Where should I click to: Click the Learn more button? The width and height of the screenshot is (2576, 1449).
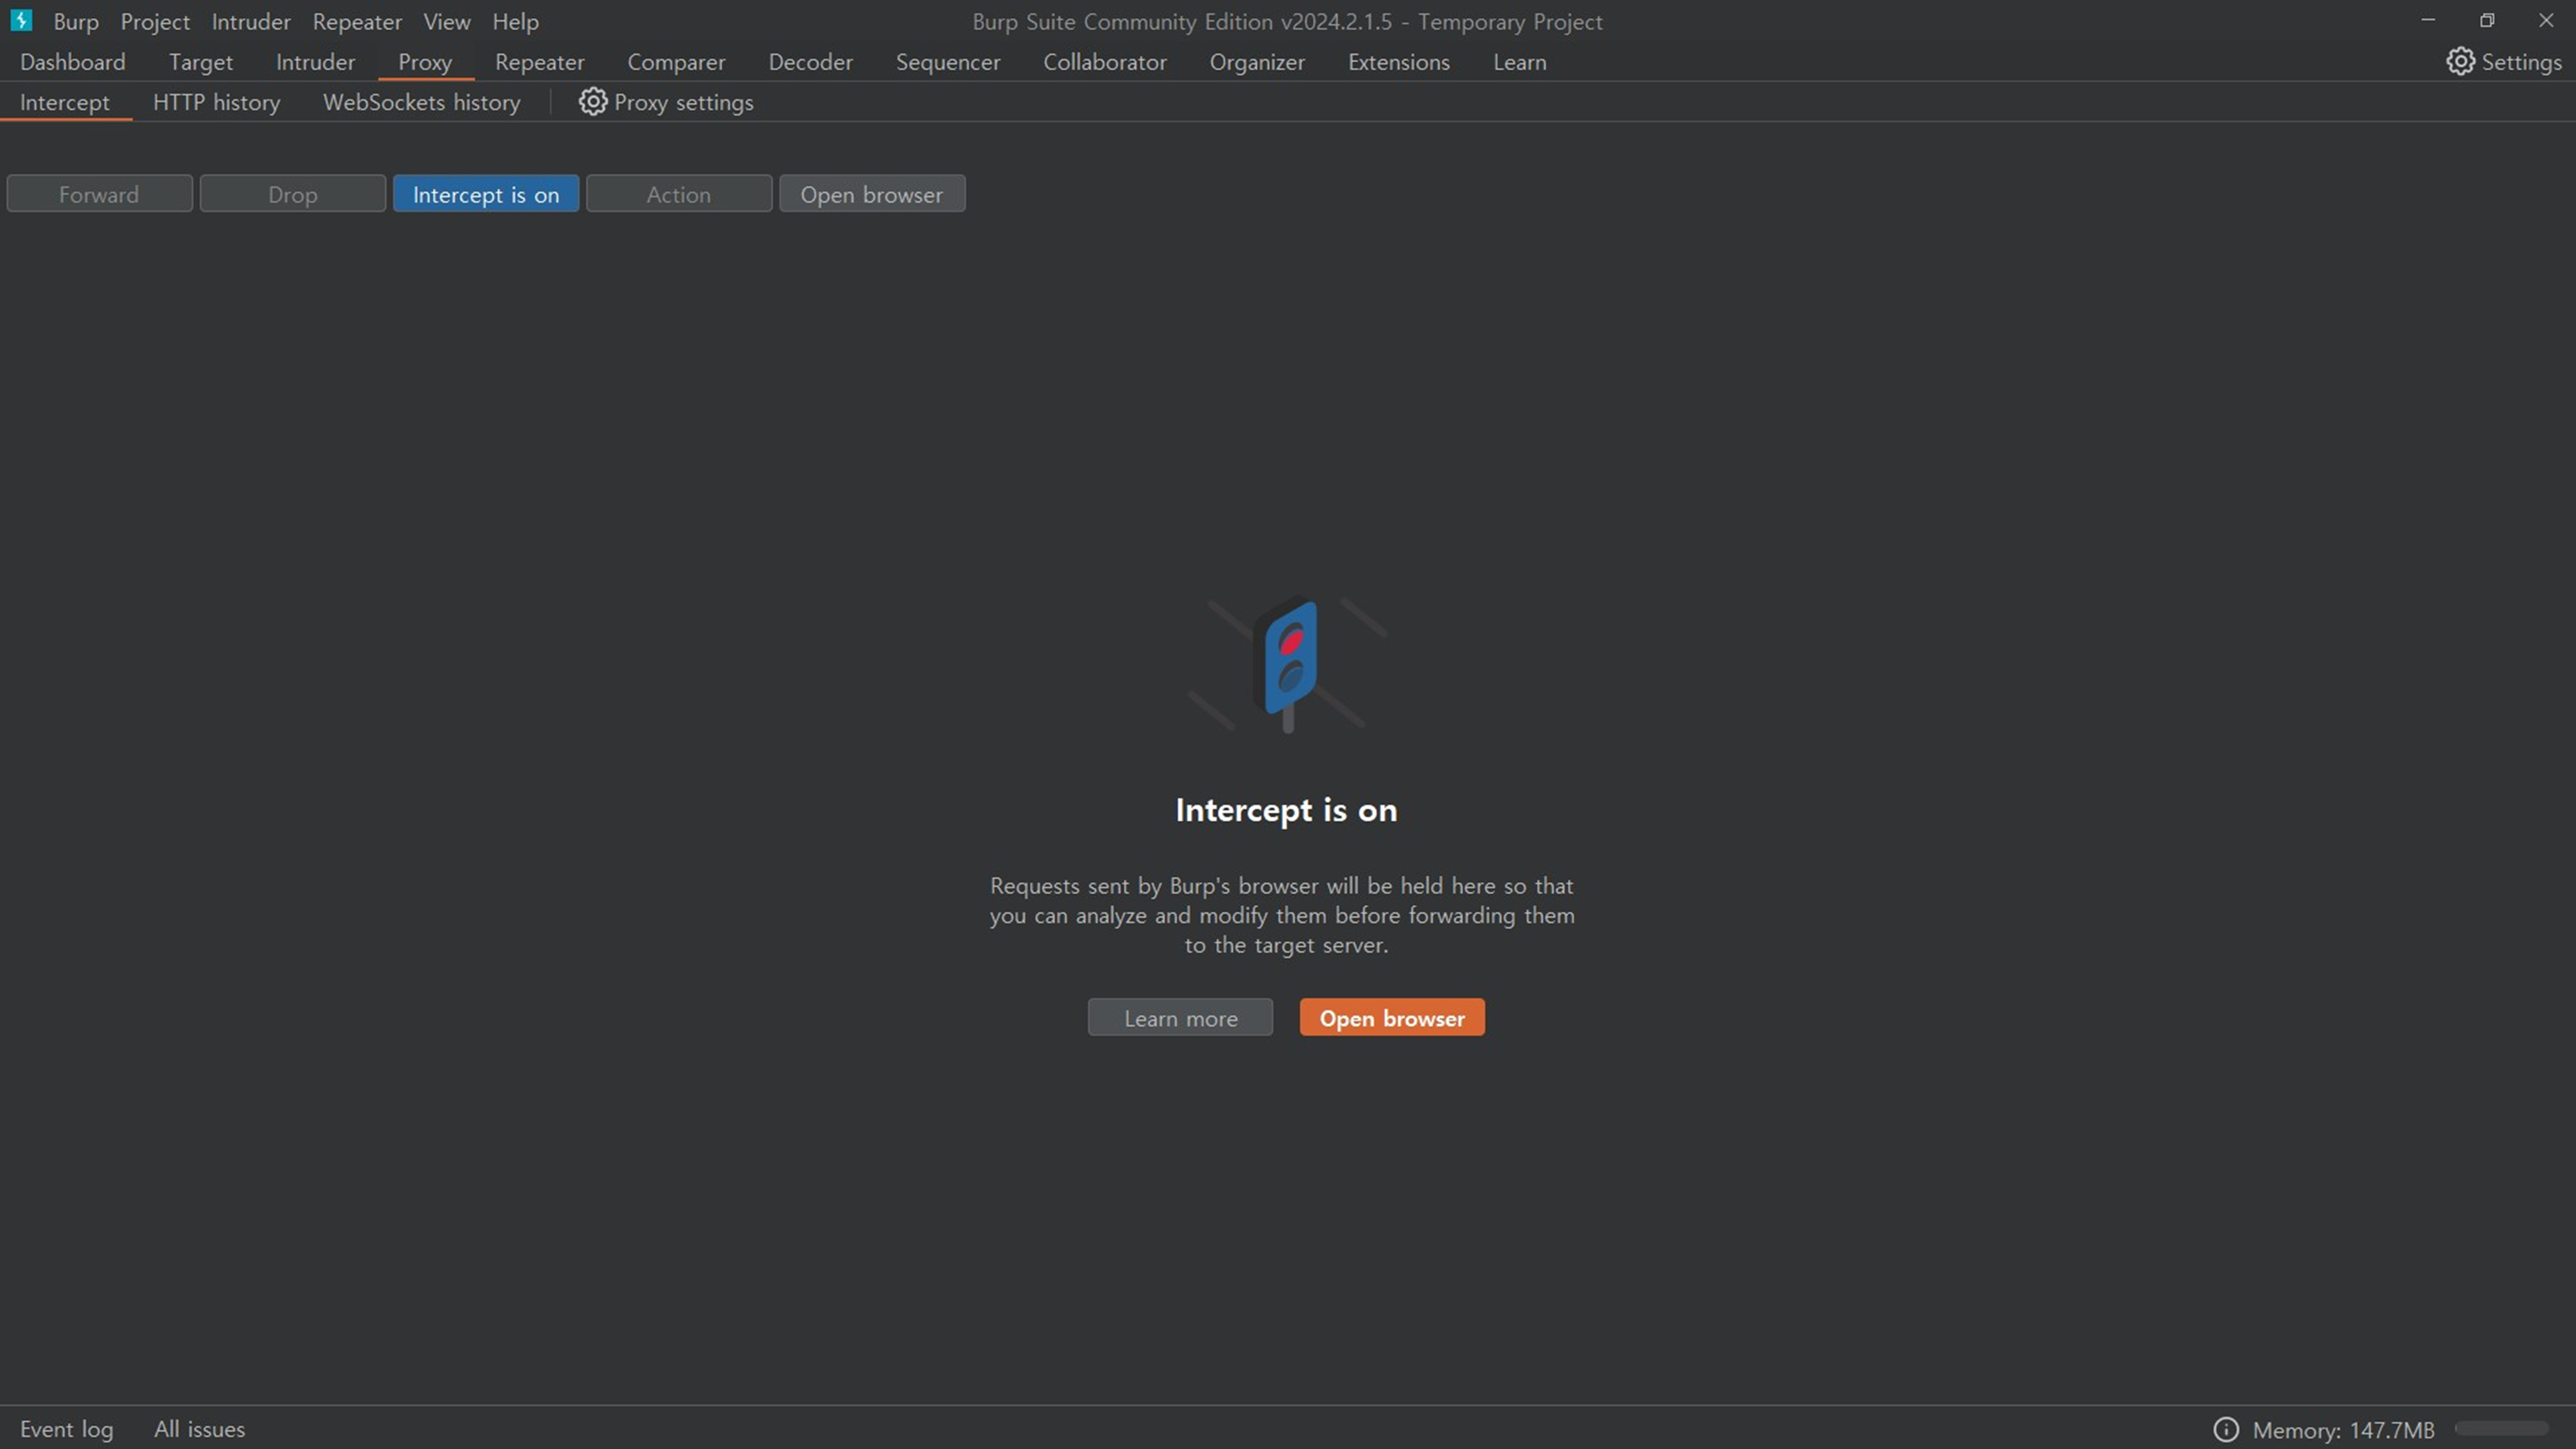click(x=1181, y=1018)
